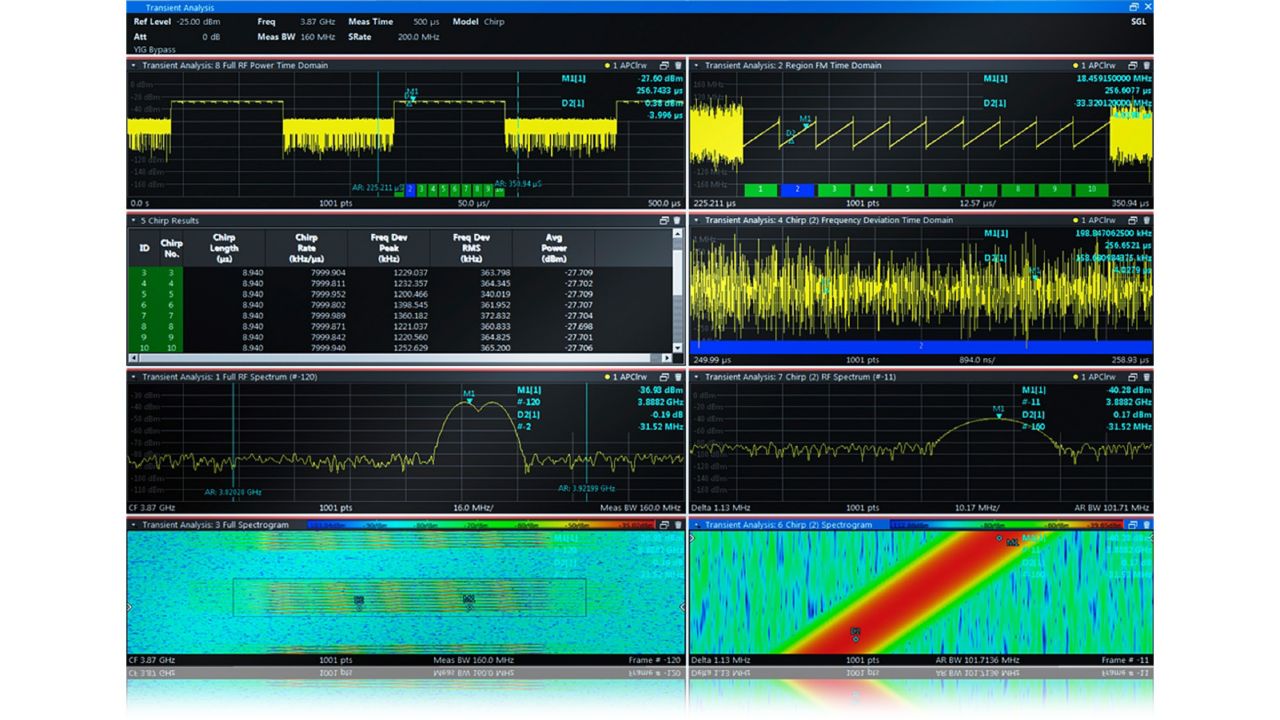Collapse the Full RF Power Time Domain panel
This screenshot has height=720, width=1280.
133,65
